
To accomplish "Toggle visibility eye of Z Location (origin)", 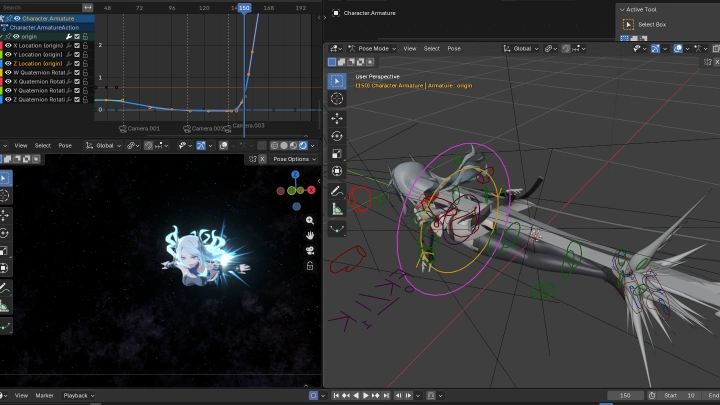I will (x=8, y=63).
